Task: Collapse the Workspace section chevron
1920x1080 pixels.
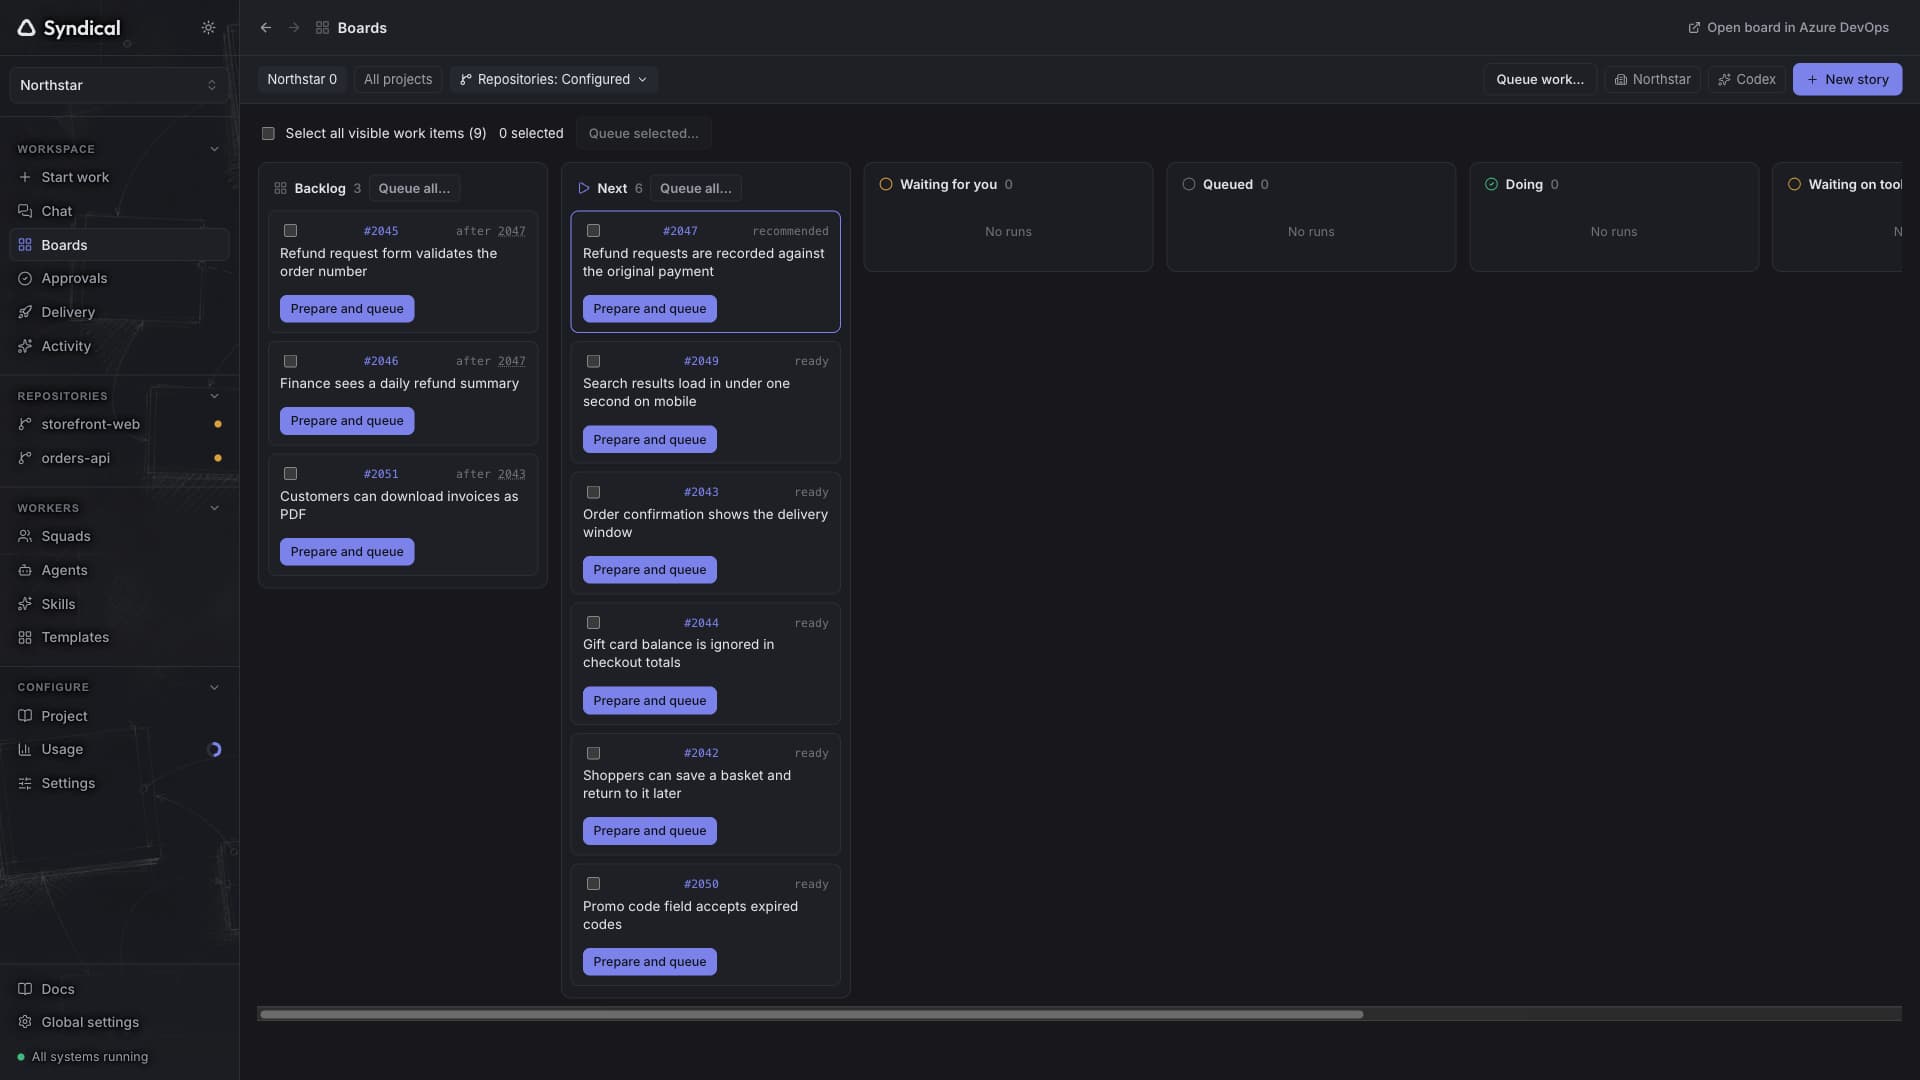Action: 214,149
